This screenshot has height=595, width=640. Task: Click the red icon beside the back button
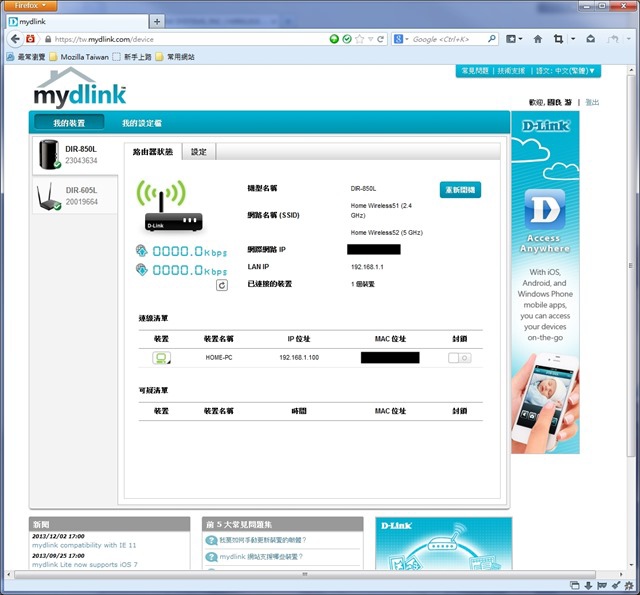(x=30, y=39)
